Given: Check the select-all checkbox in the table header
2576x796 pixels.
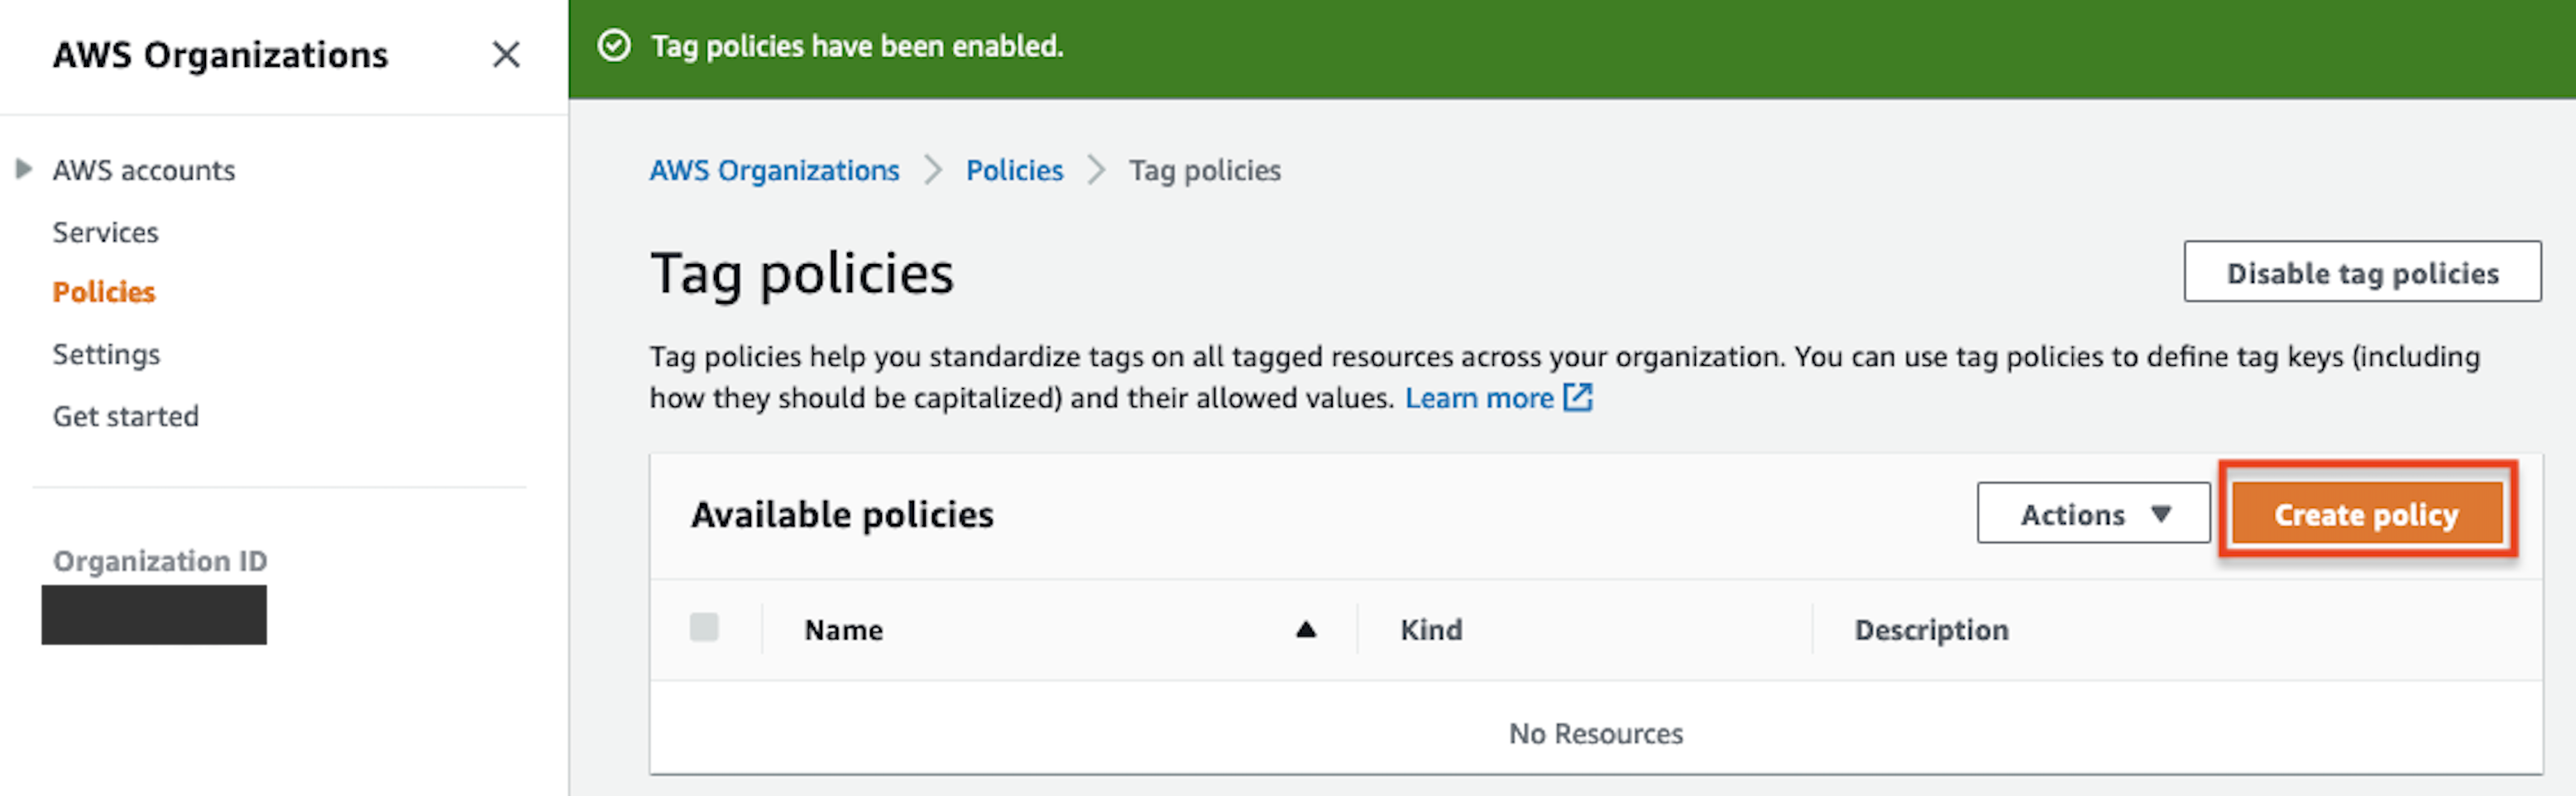Looking at the screenshot, I should click(x=704, y=627).
